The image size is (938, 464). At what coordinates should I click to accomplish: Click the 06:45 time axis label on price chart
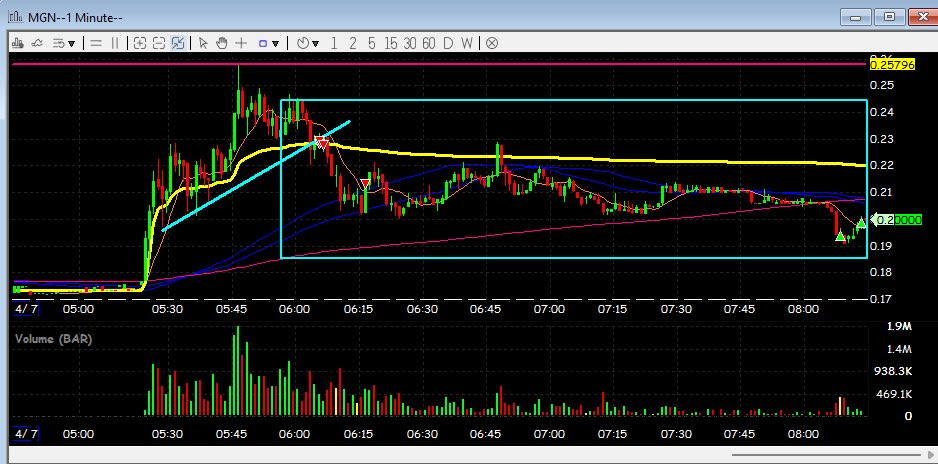tap(485, 309)
